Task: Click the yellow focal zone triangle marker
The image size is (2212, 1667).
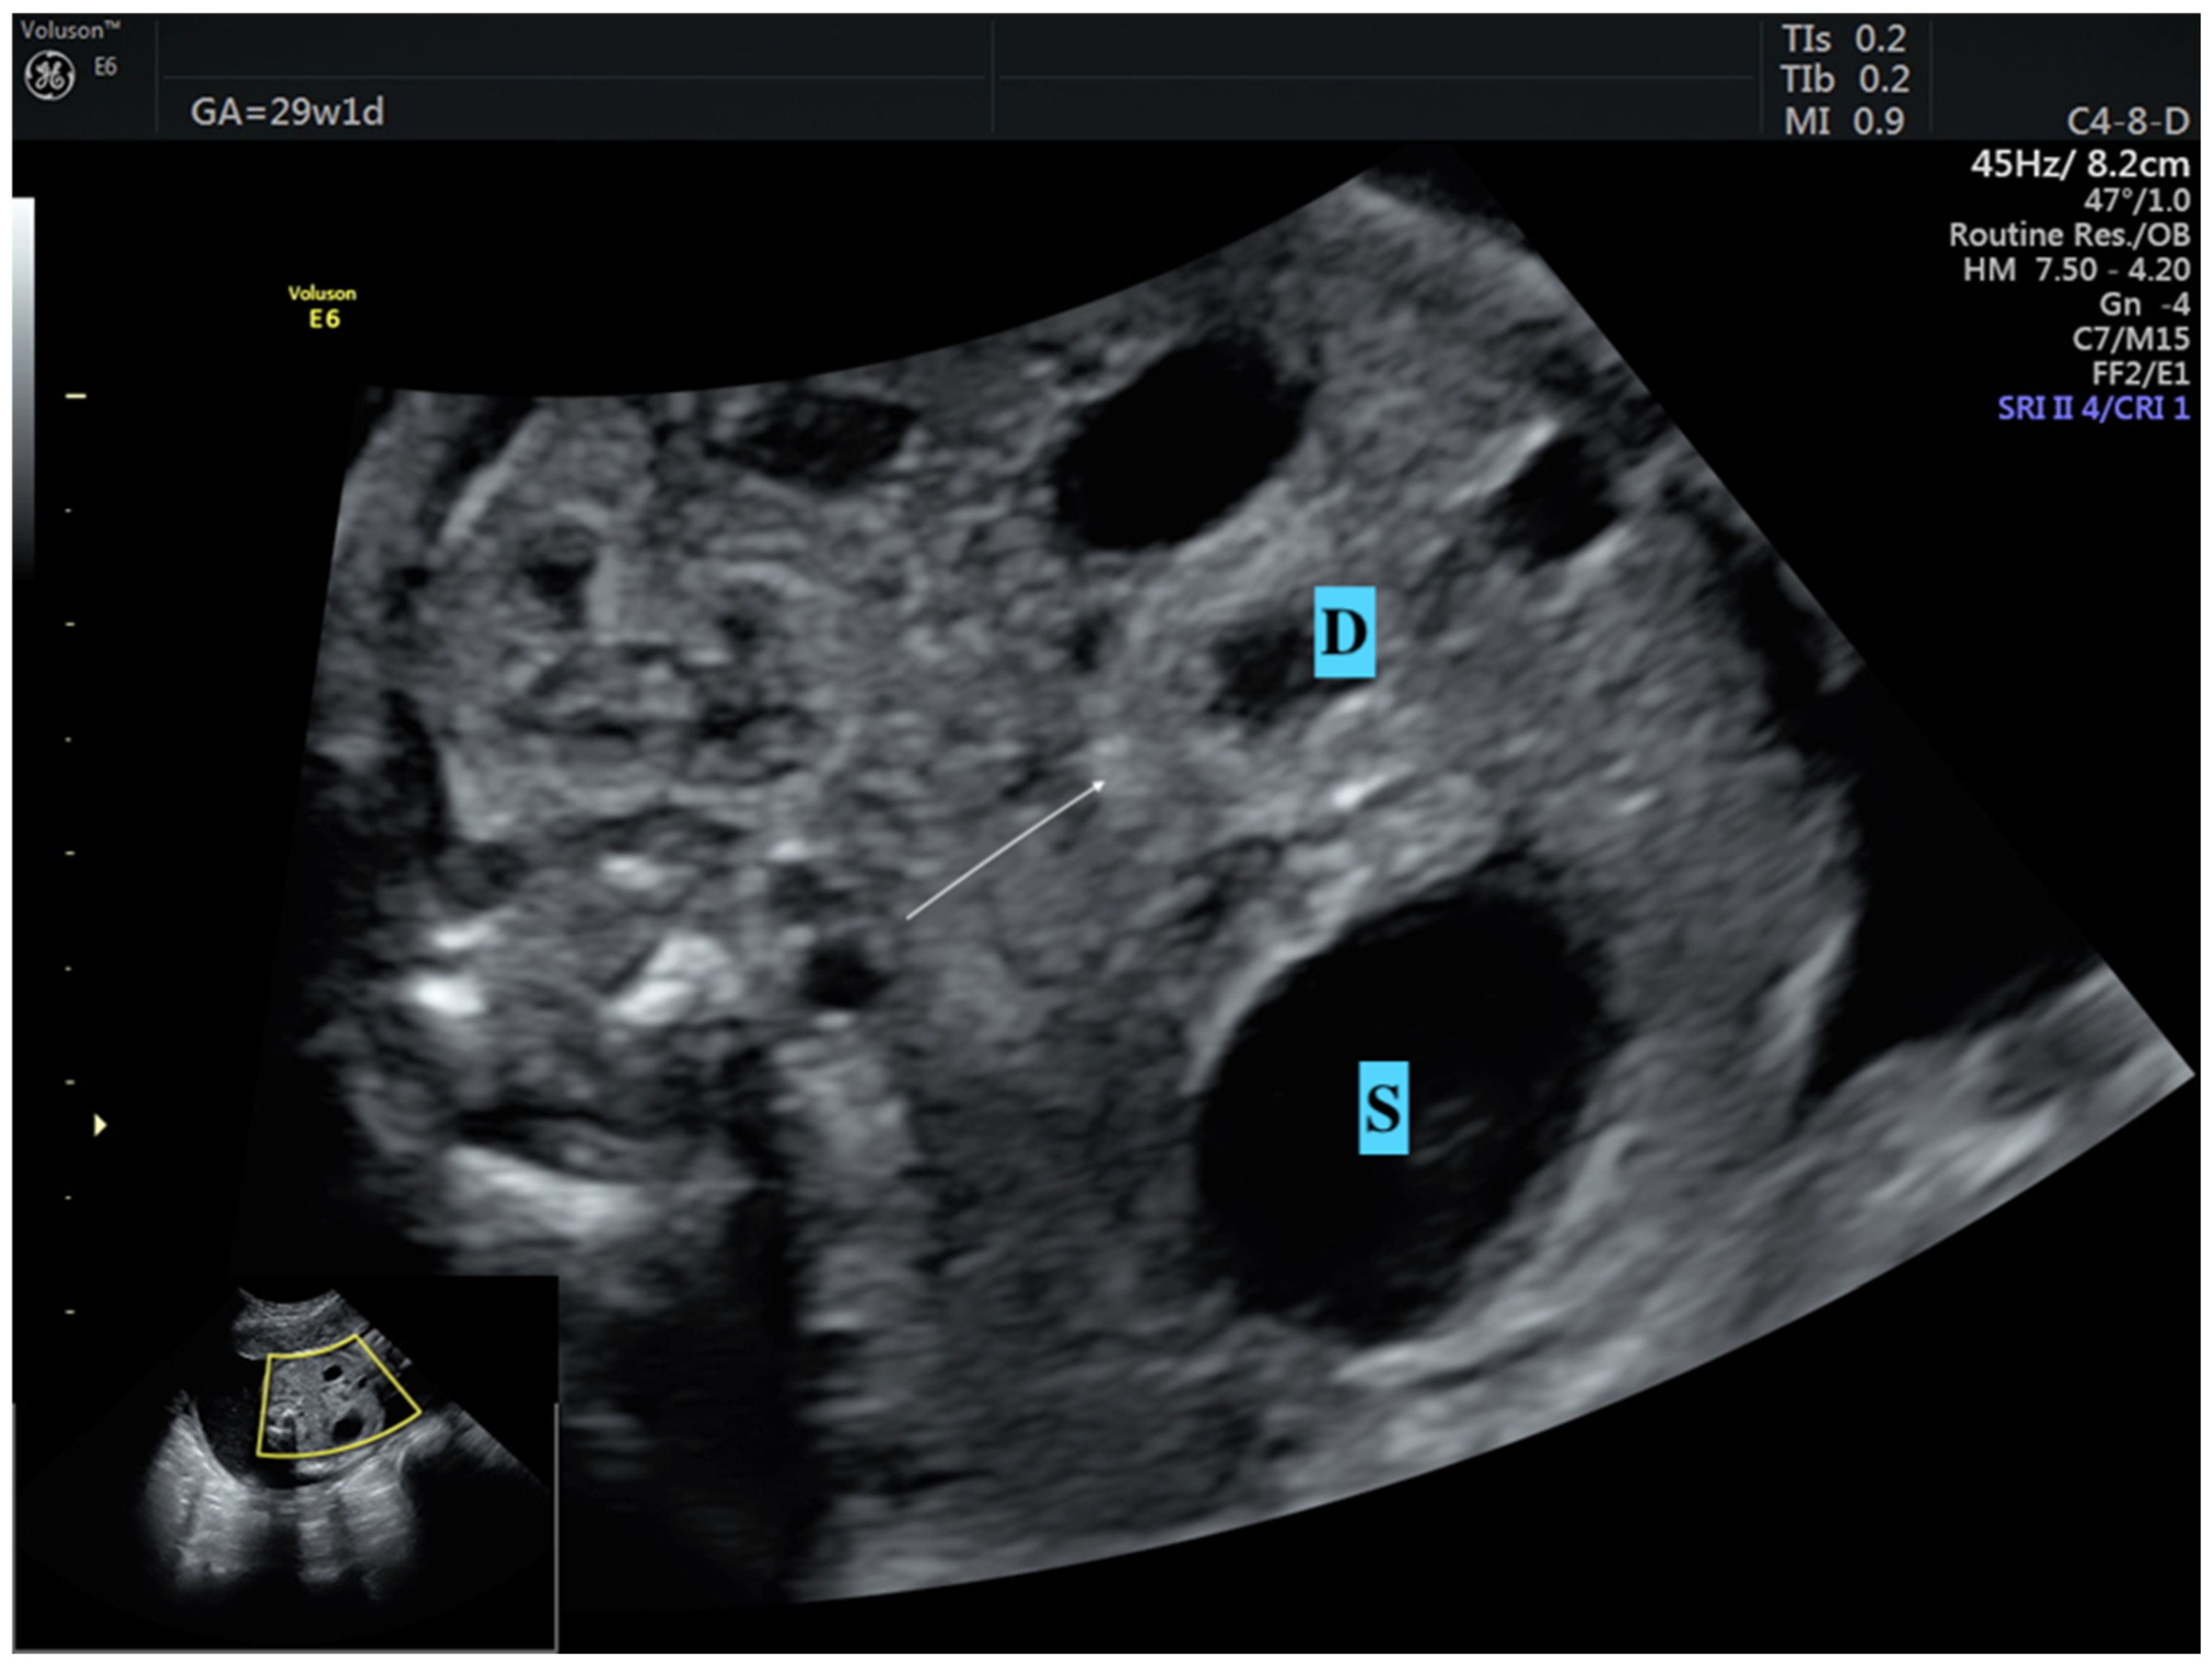Action: click(x=99, y=1125)
